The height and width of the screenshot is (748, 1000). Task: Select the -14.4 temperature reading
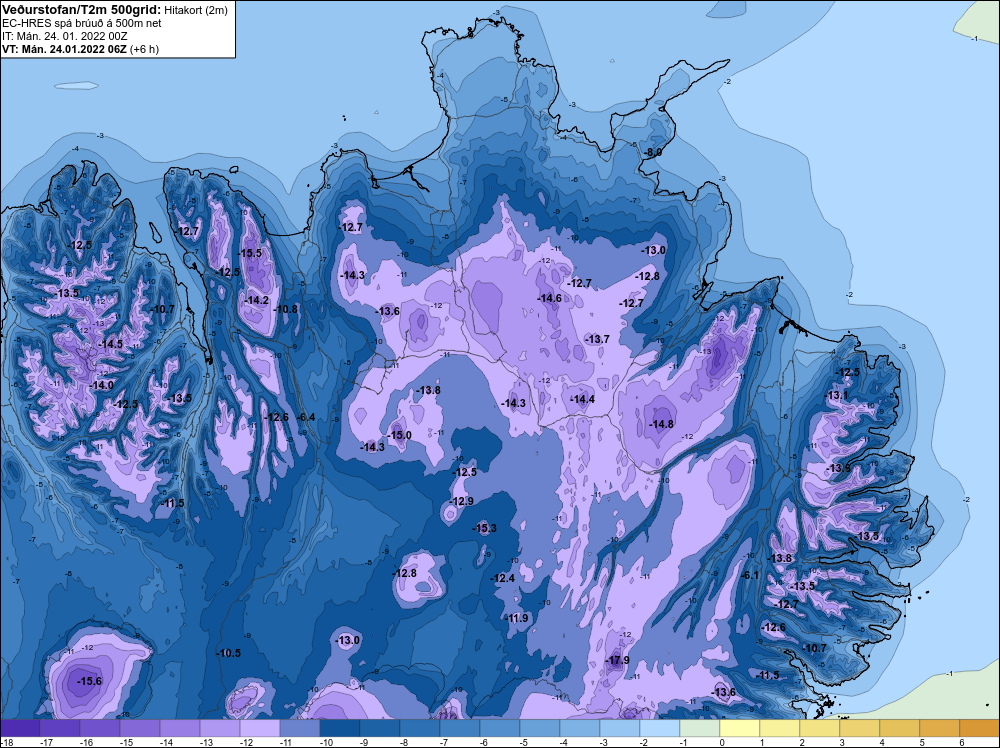582,399
